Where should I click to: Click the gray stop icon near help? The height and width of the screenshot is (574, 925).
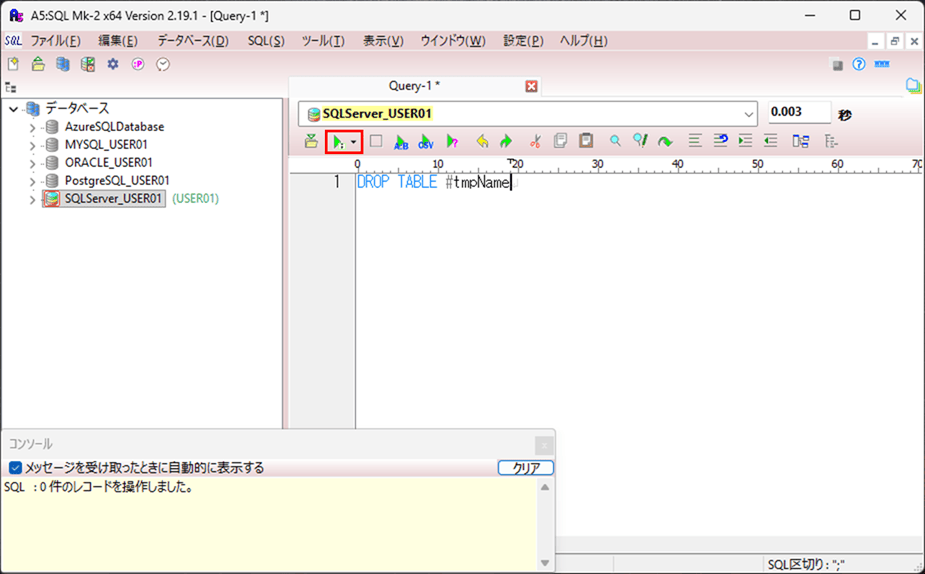click(x=837, y=65)
